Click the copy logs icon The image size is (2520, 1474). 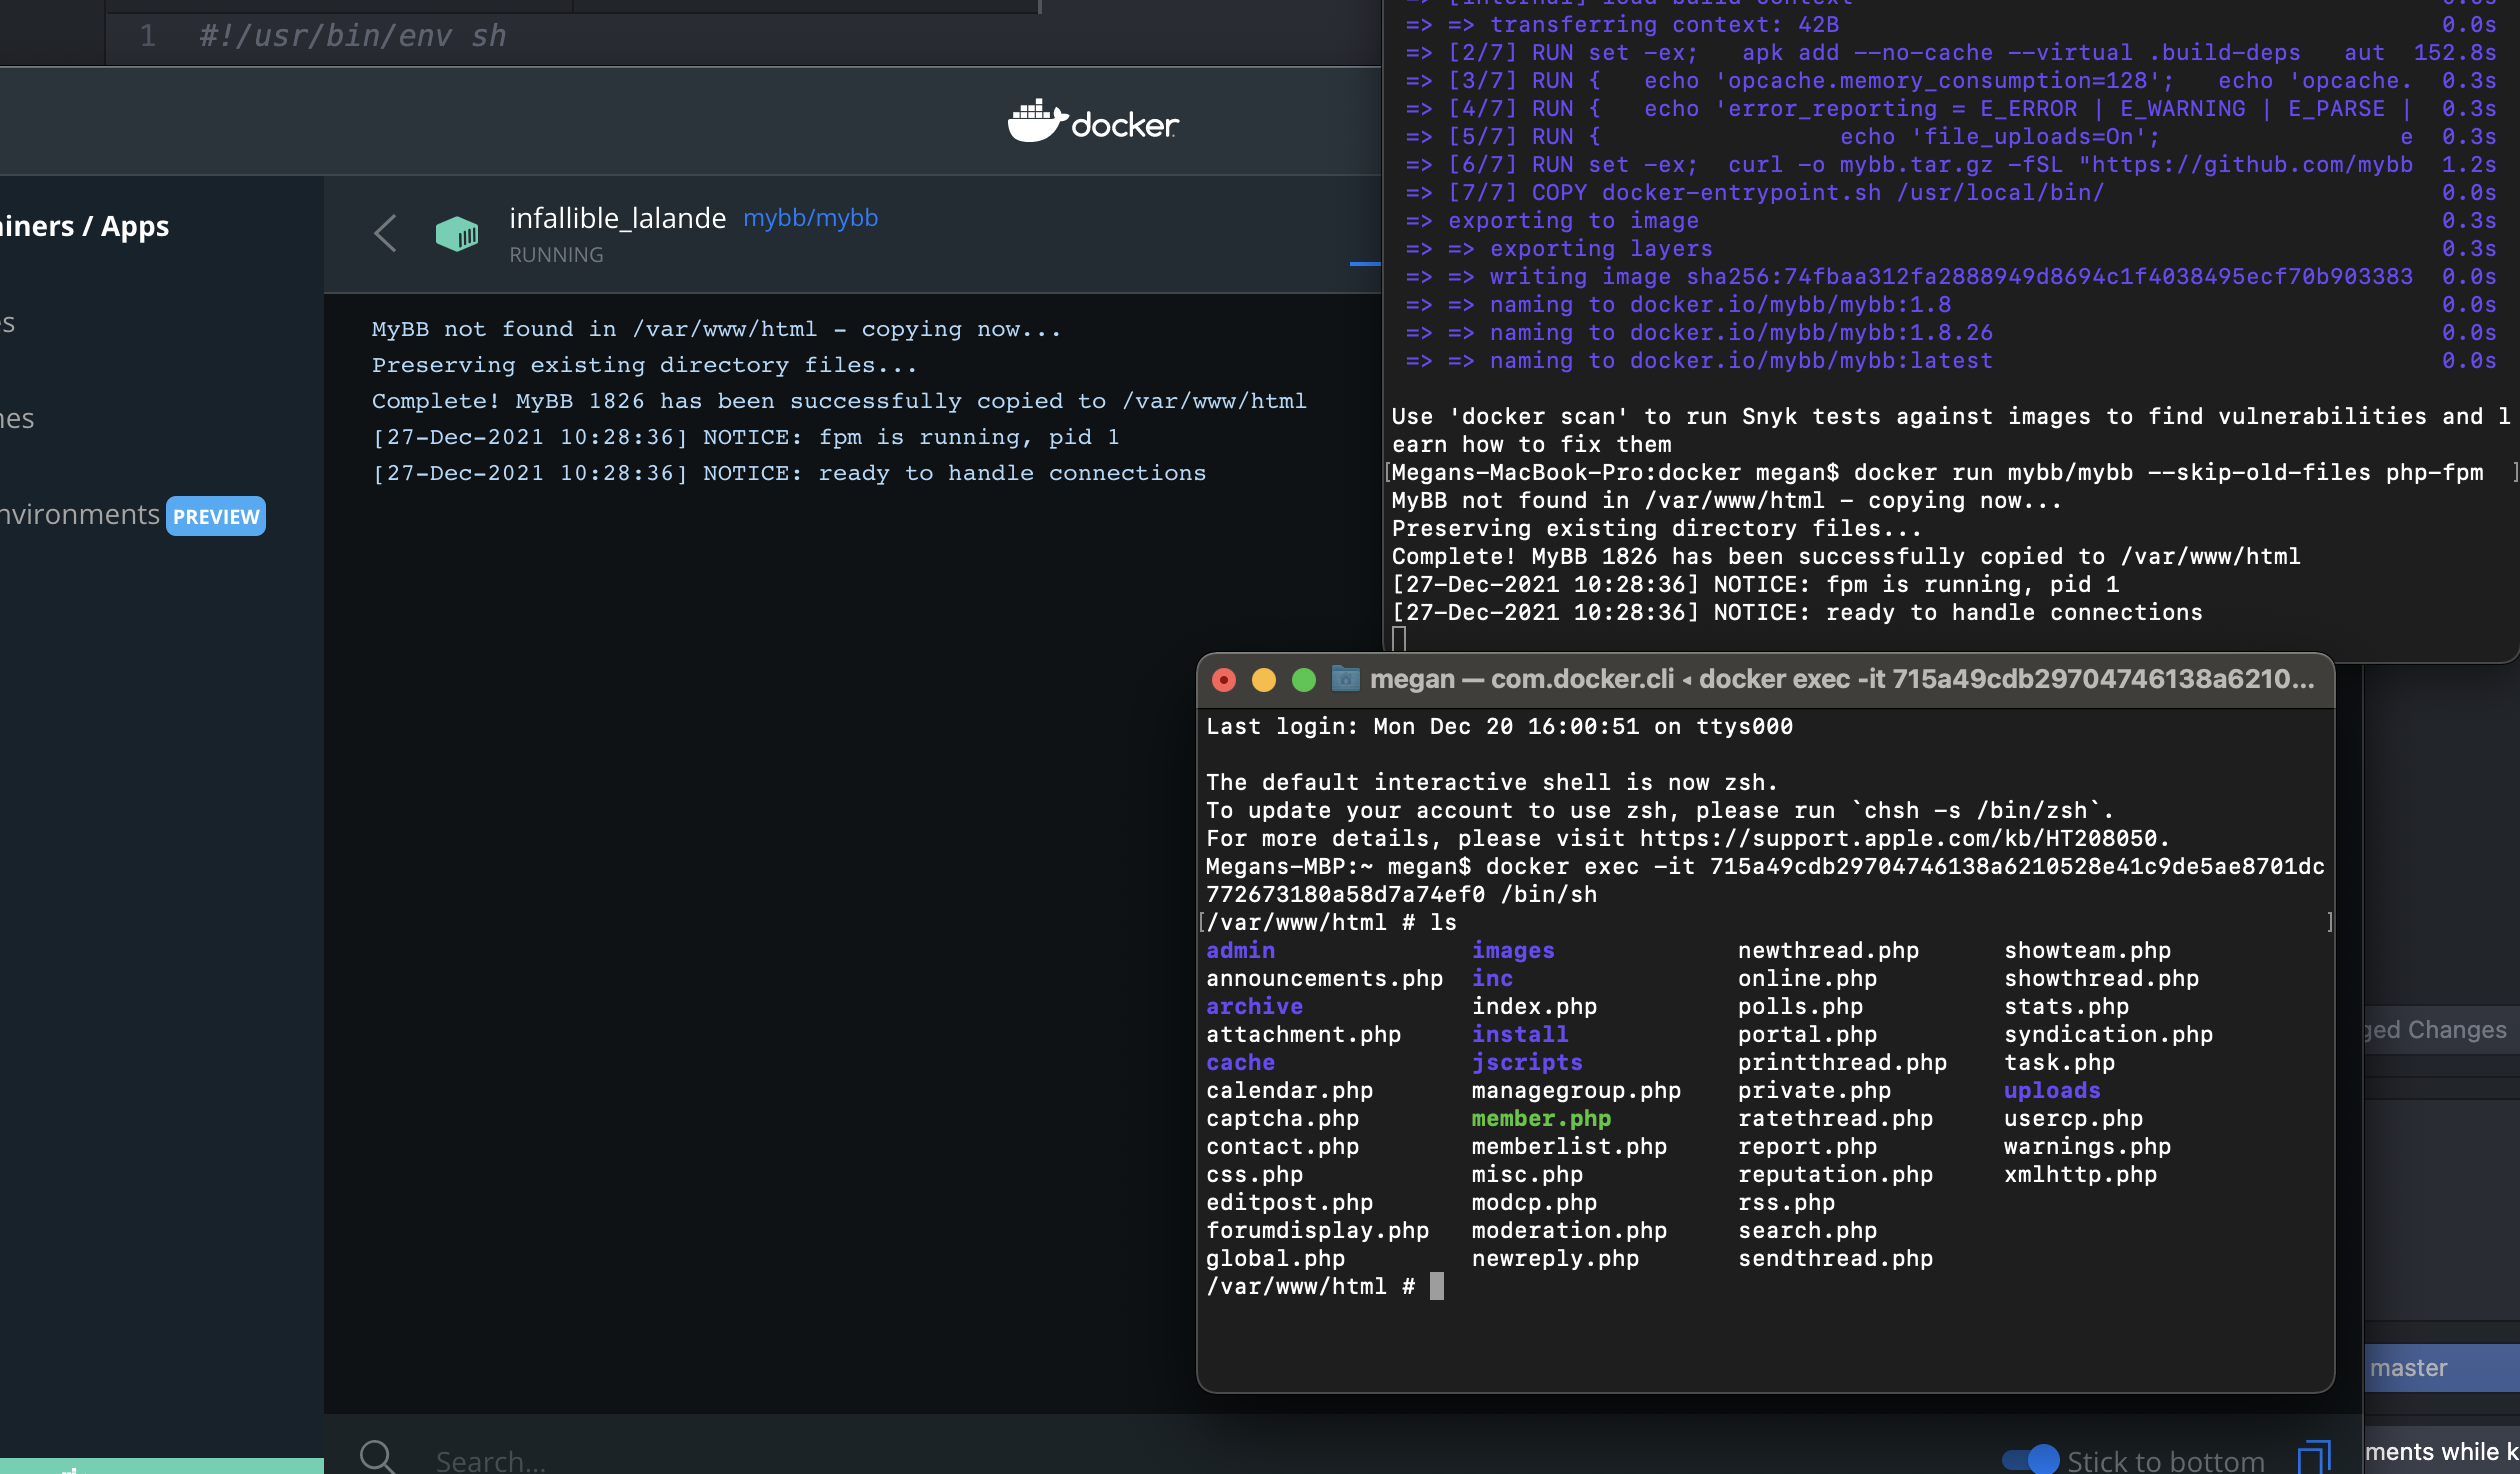coord(2313,1457)
